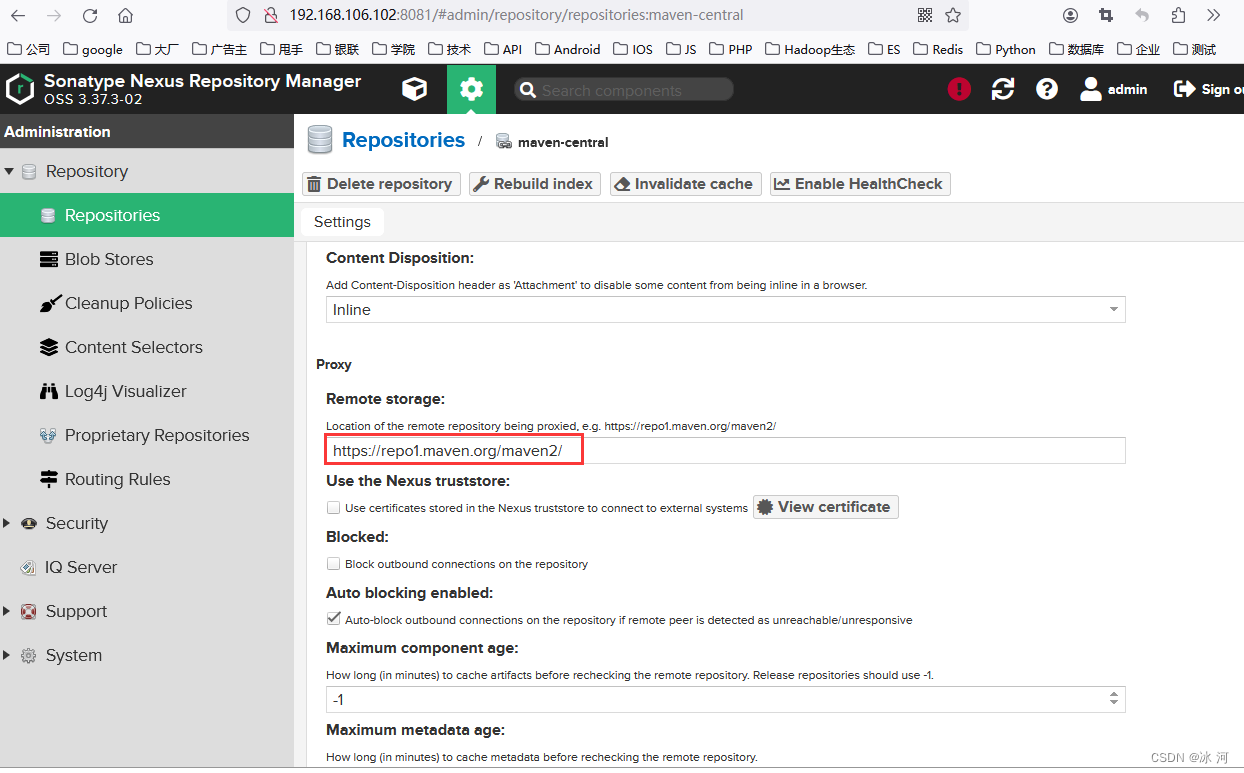This screenshot has width=1244, height=773.
Task: Click the browser address bar URL
Action: coord(516,15)
